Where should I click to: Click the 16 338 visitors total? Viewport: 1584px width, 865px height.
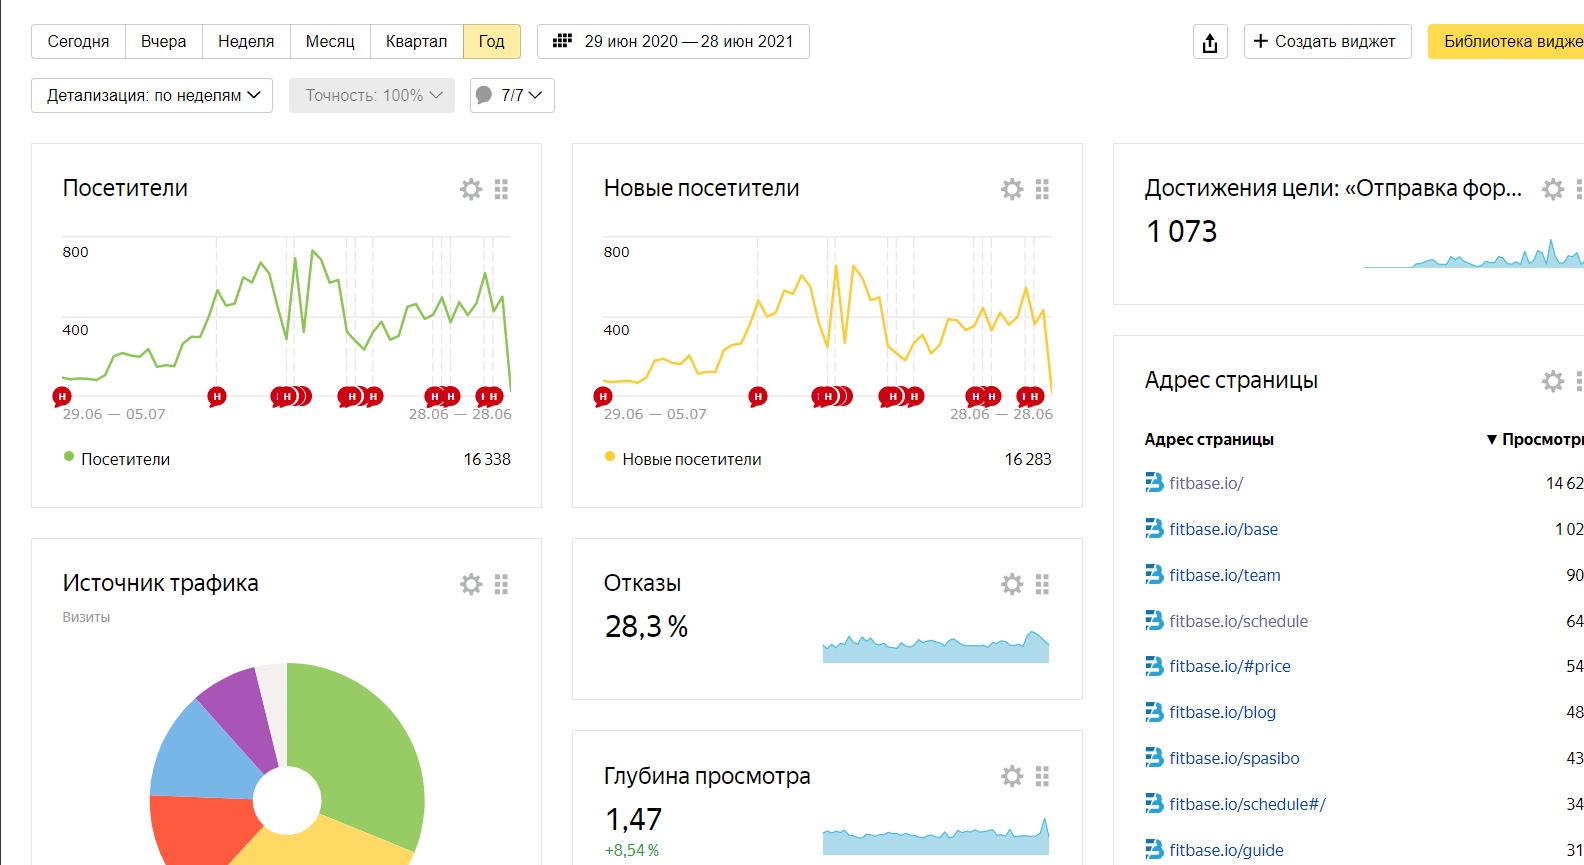(487, 459)
